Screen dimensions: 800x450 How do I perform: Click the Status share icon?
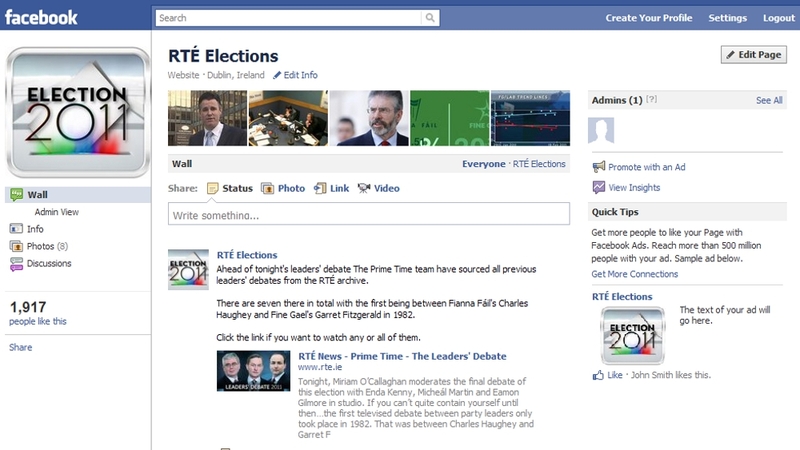212,188
